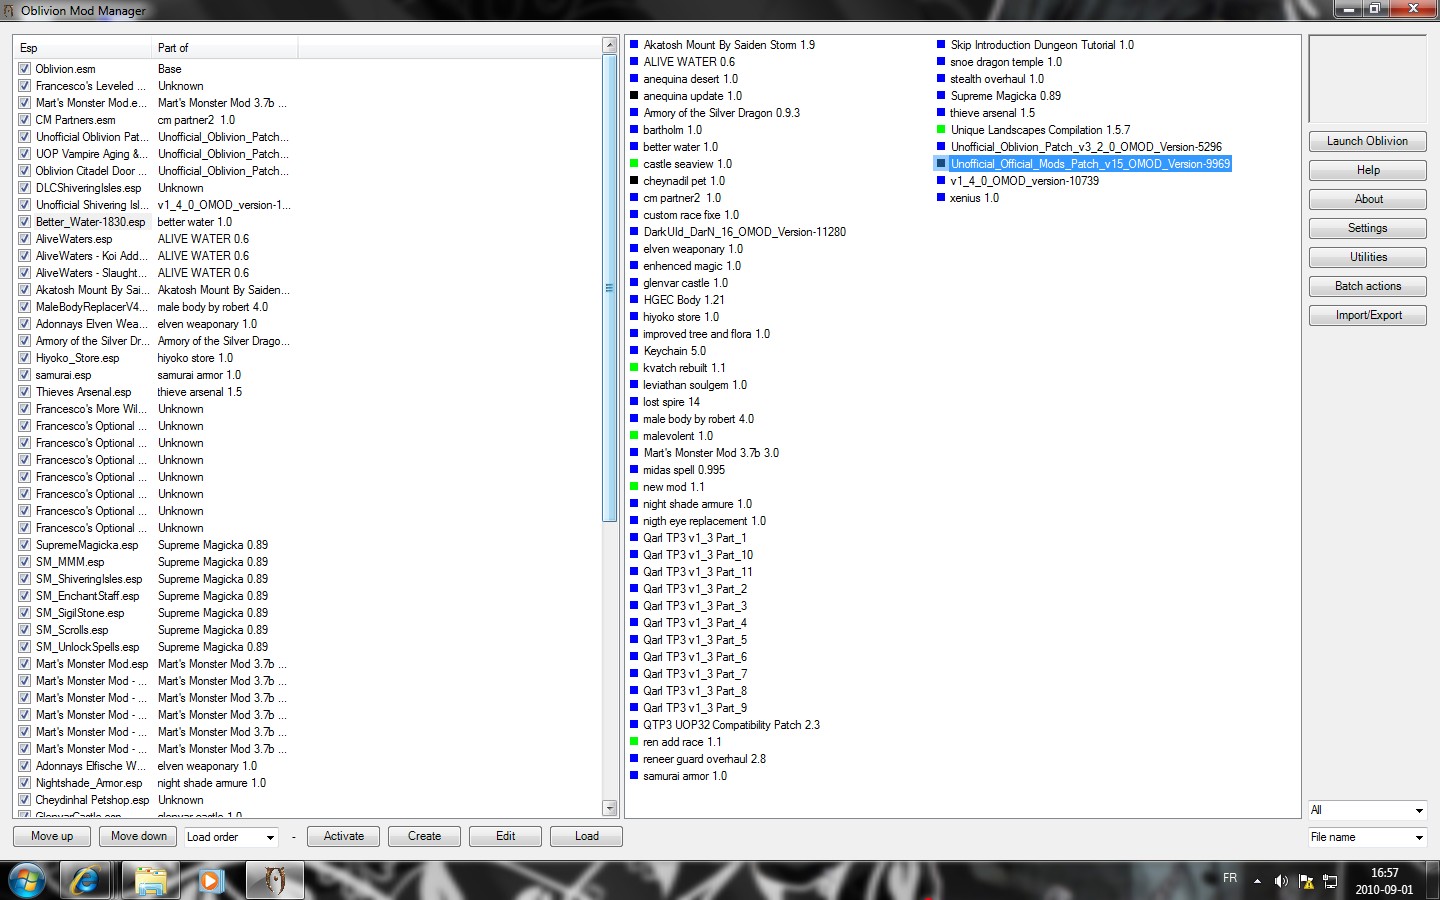
Task: Uncheck the samurai.esp checkbox
Action: (x=24, y=375)
